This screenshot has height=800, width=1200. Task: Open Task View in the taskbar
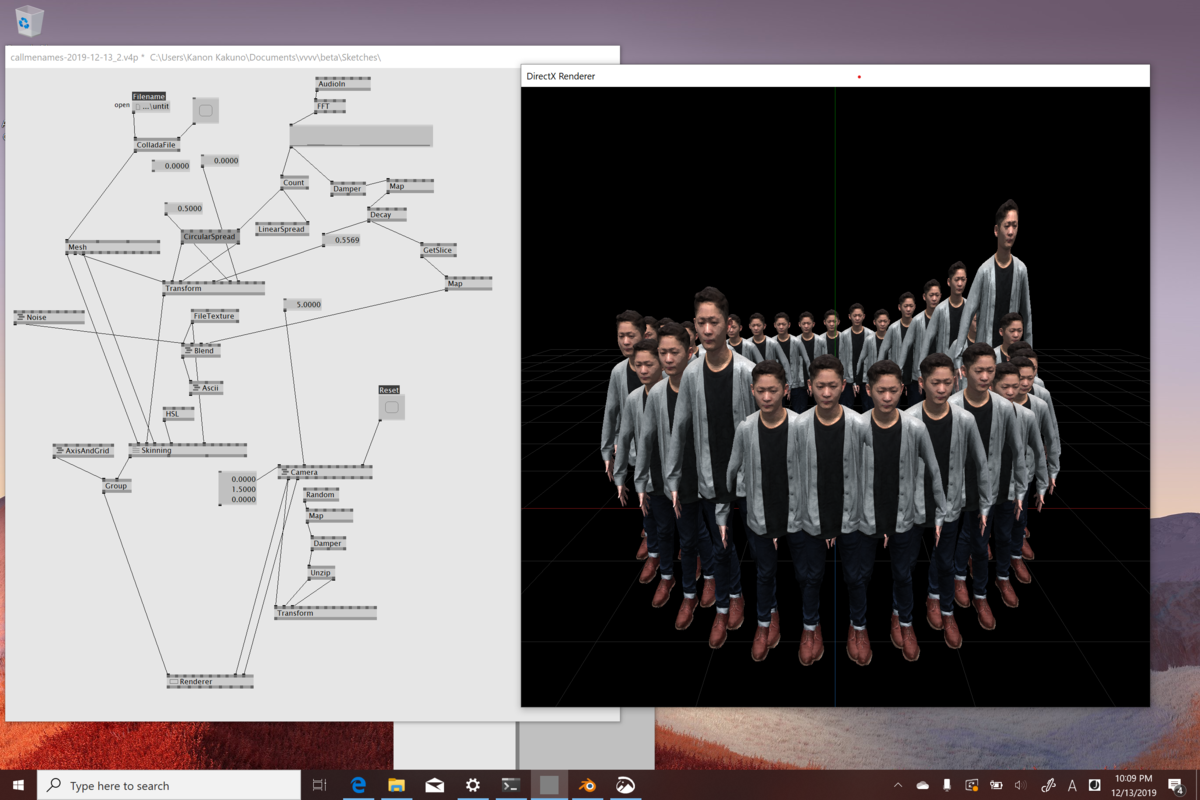pyautogui.click(x=320, y=785)
